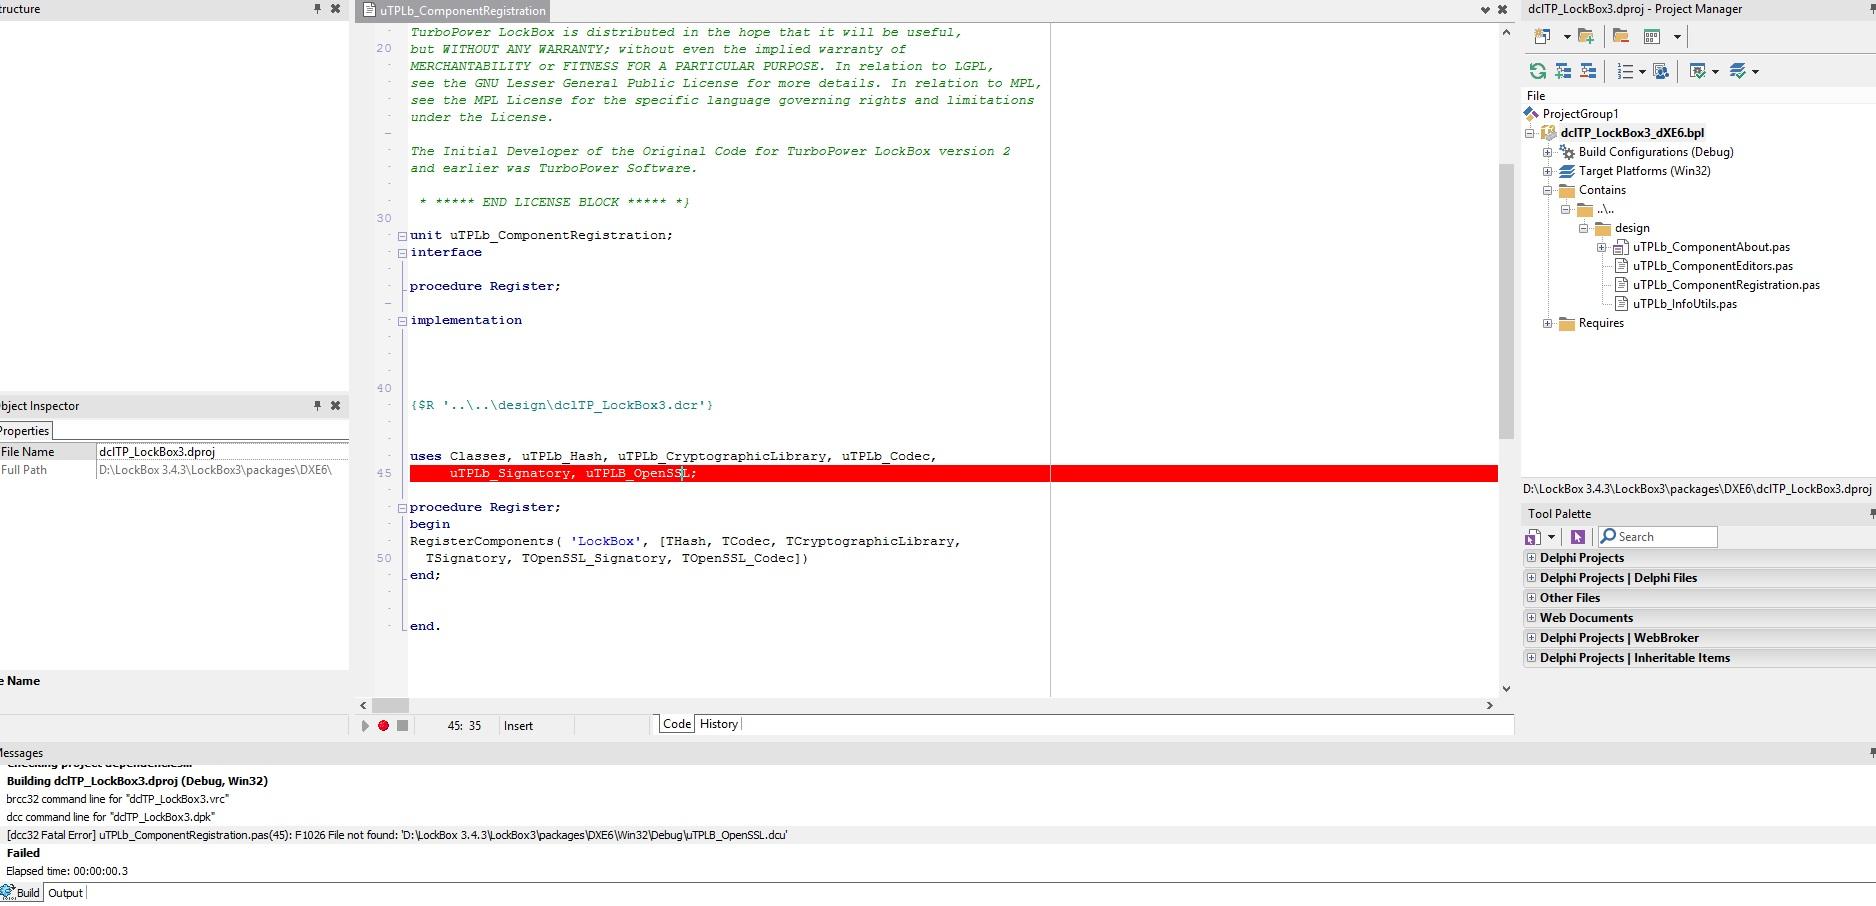
Task: Expand the Delphi Projects palette category
Action: click(1531, 558)
